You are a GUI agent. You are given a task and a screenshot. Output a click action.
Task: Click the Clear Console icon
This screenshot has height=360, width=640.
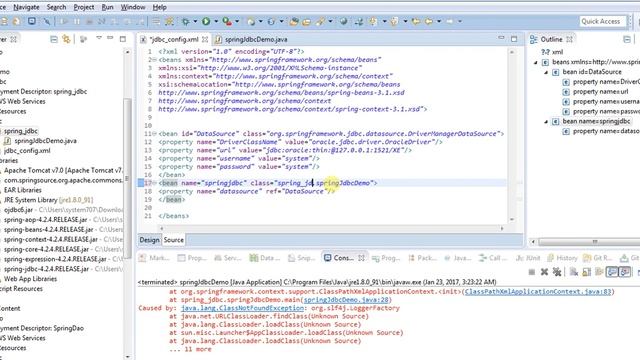[573, 272]
